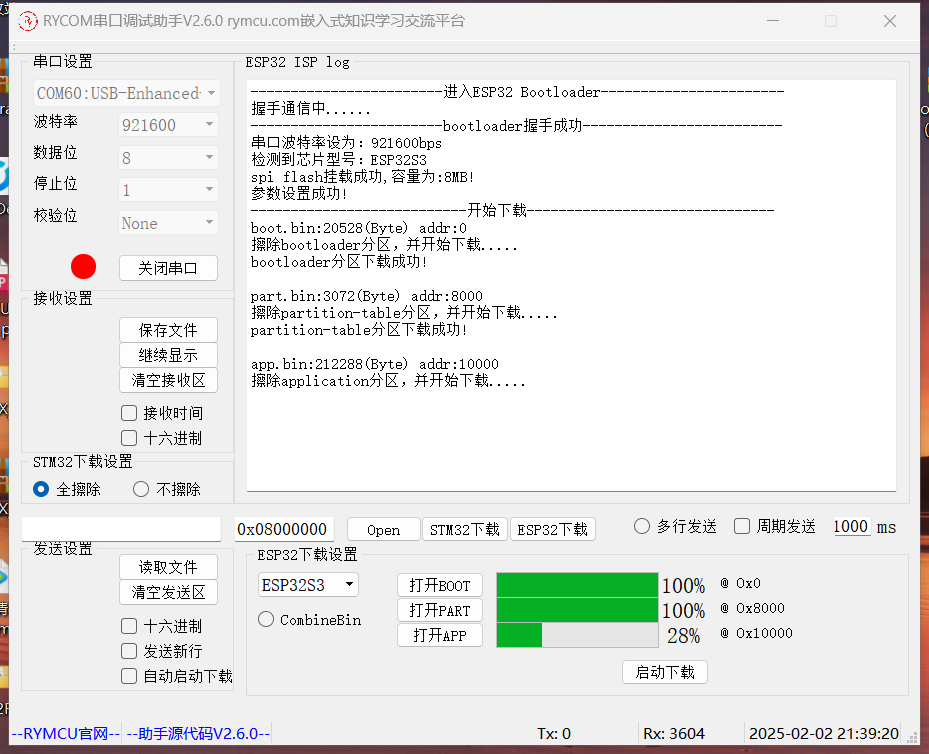Click the RYCOM app icon in the title bar
The height and width of the screenshot is (754, 929).
coord(27,21)
